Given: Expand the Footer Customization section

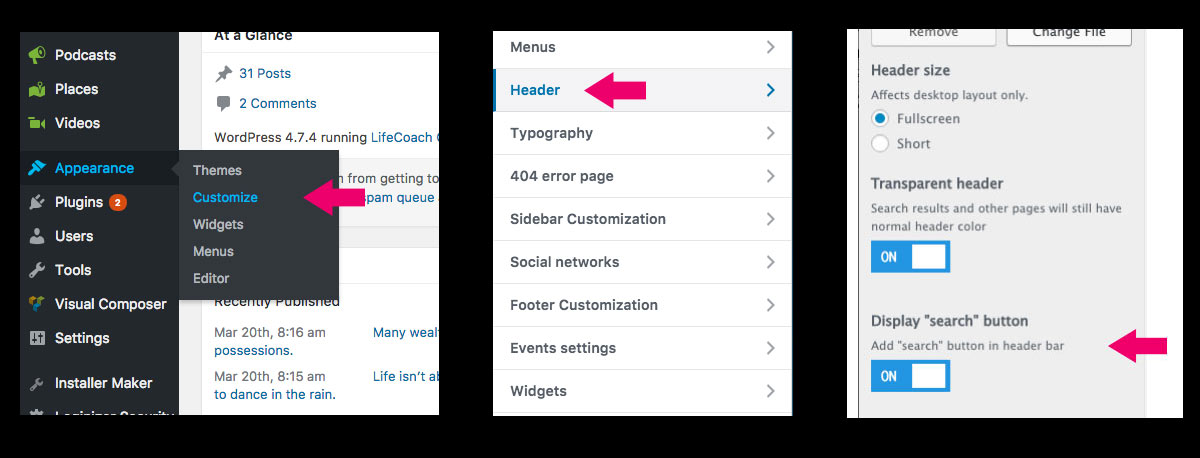Looking at the screenshot, I should [643, 305].
